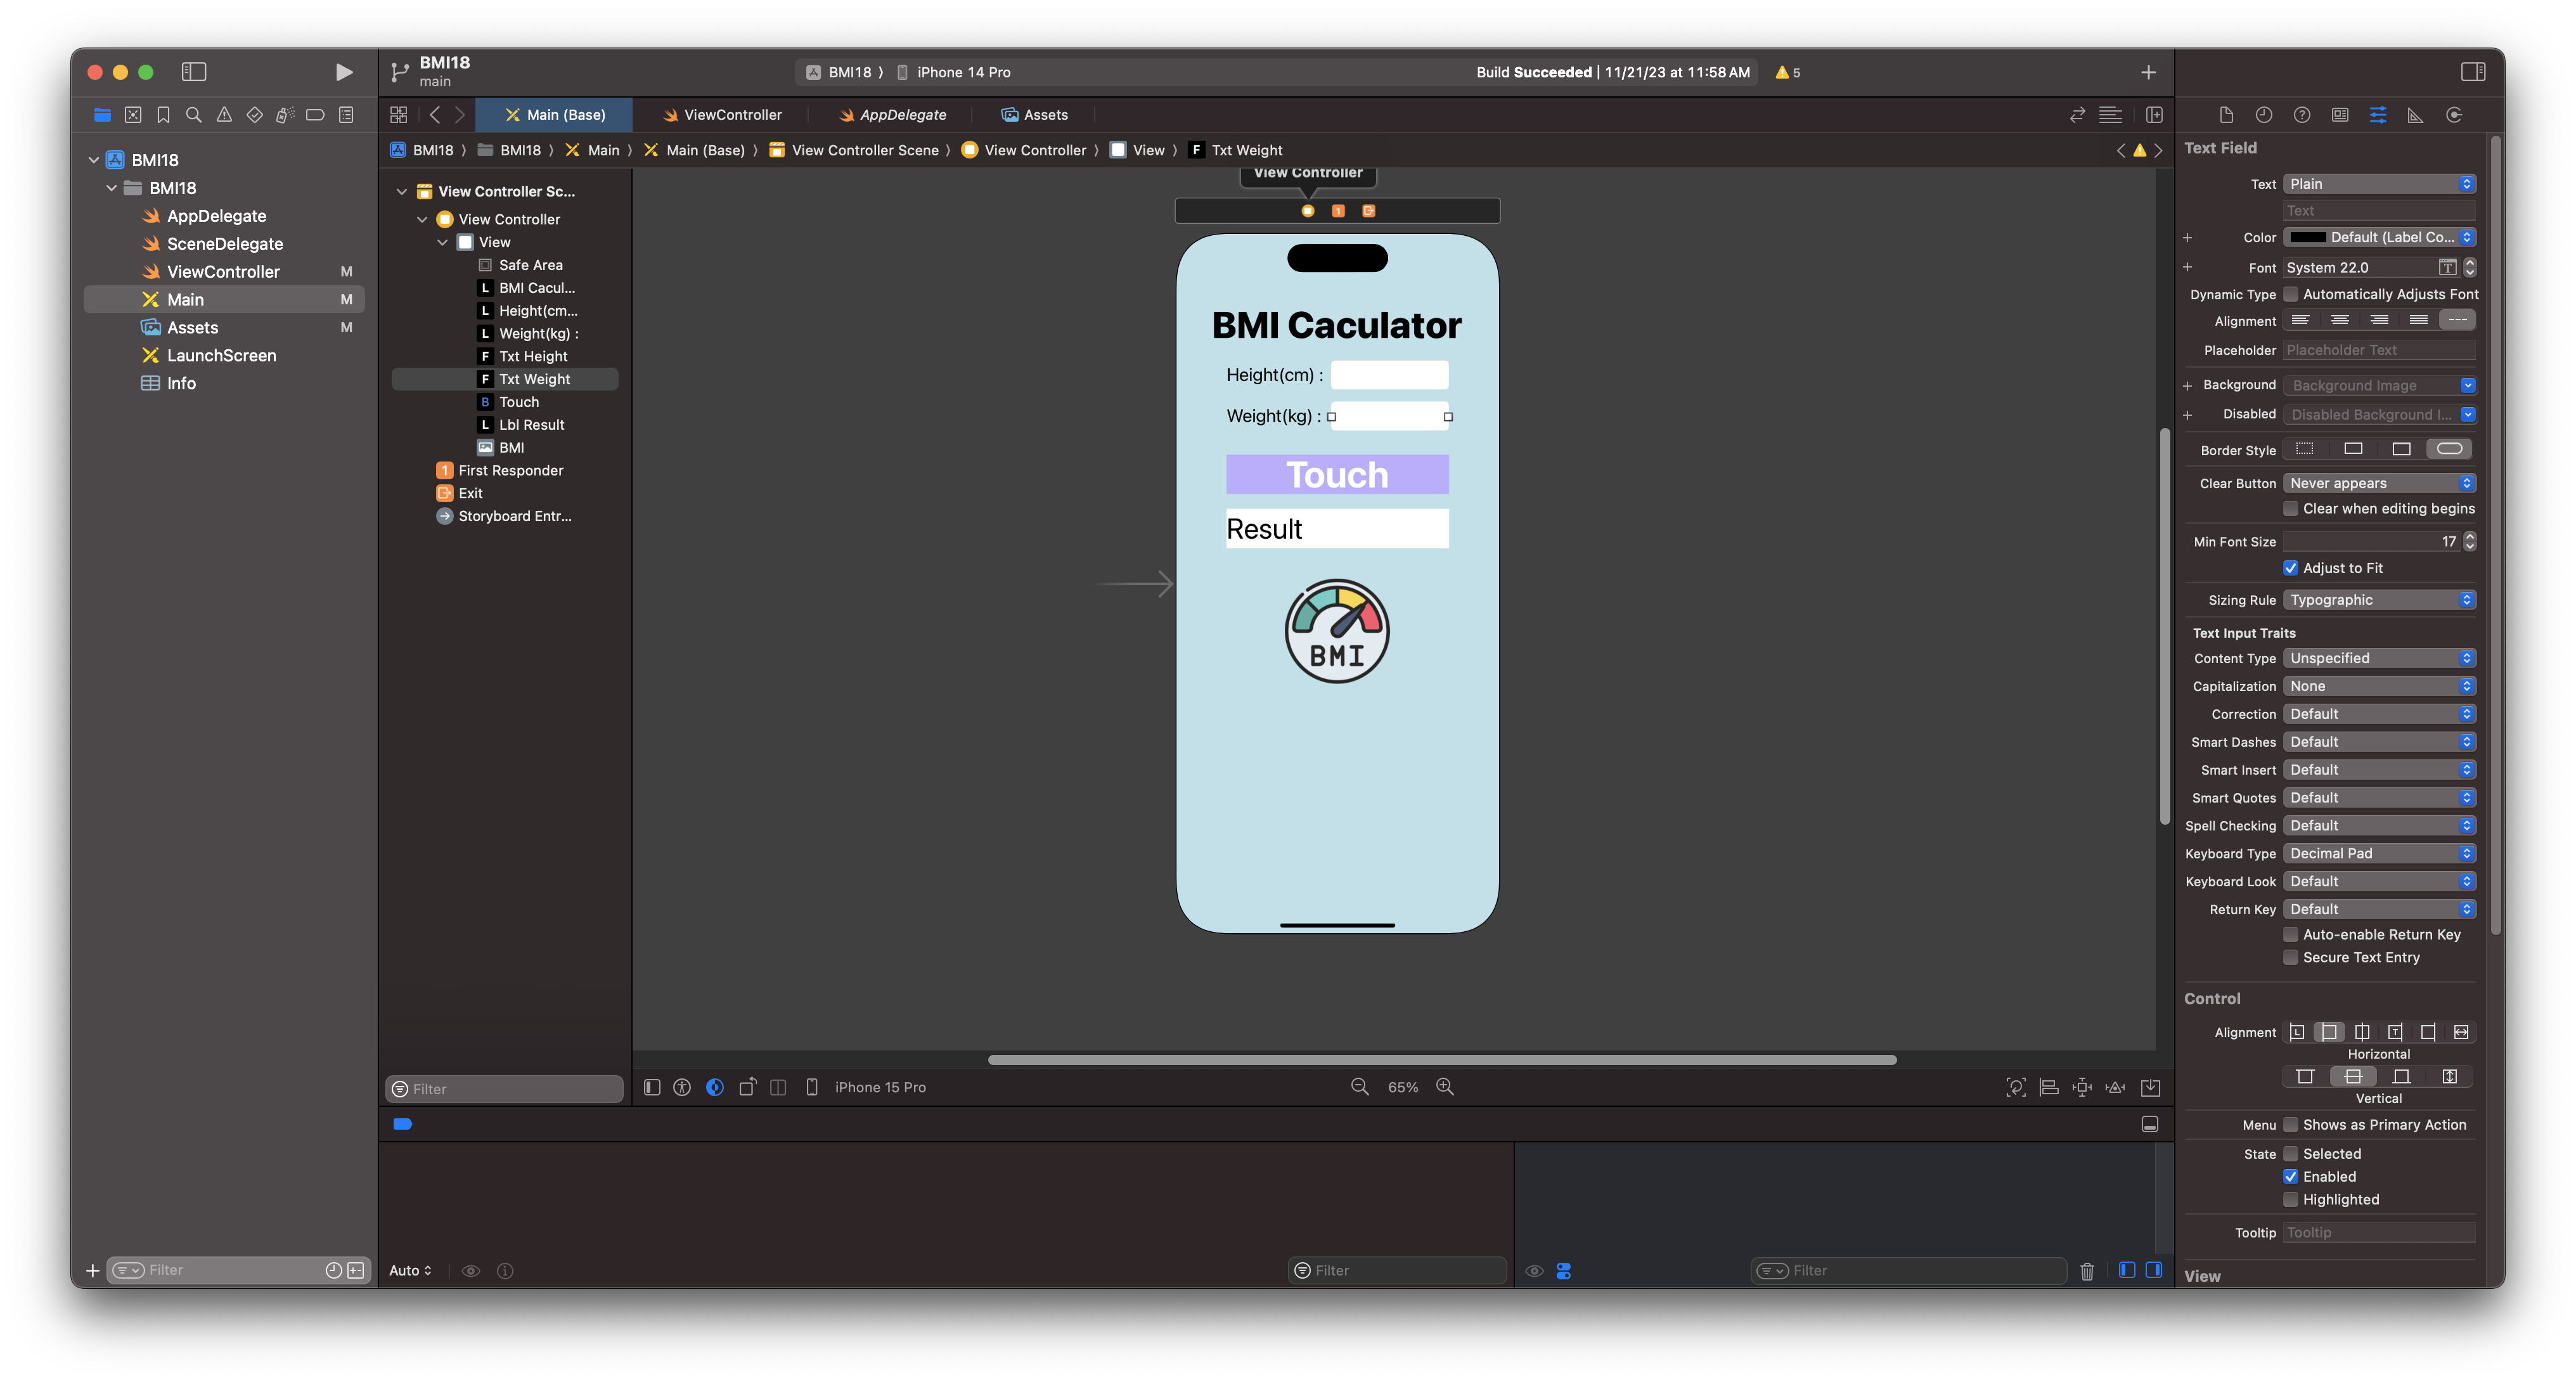Open the Connections inspector icon
2576x1382 pixels.
(x=2453, y=115)
